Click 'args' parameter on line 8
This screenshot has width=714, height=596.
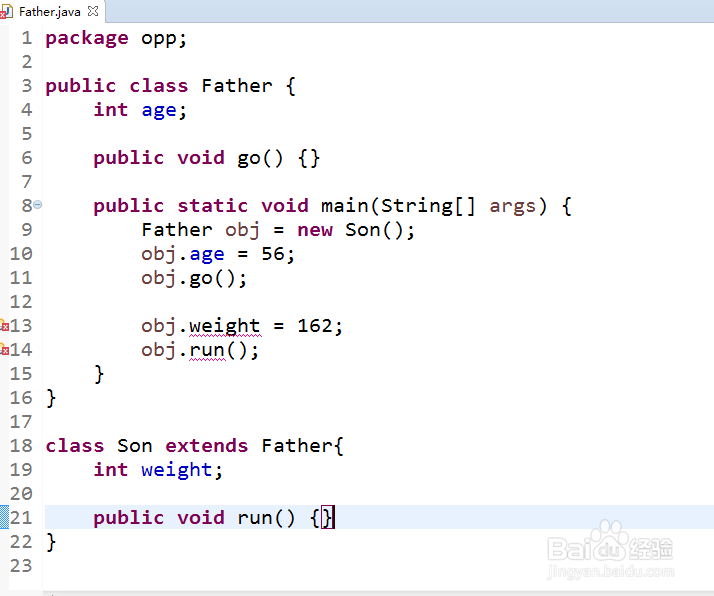point(513,207)
